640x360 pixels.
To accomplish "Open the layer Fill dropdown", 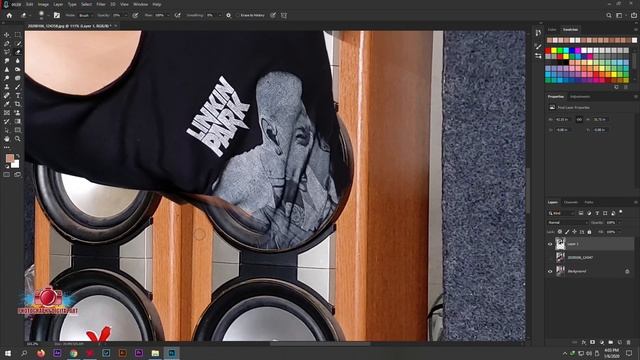I will tap(619, 232).
